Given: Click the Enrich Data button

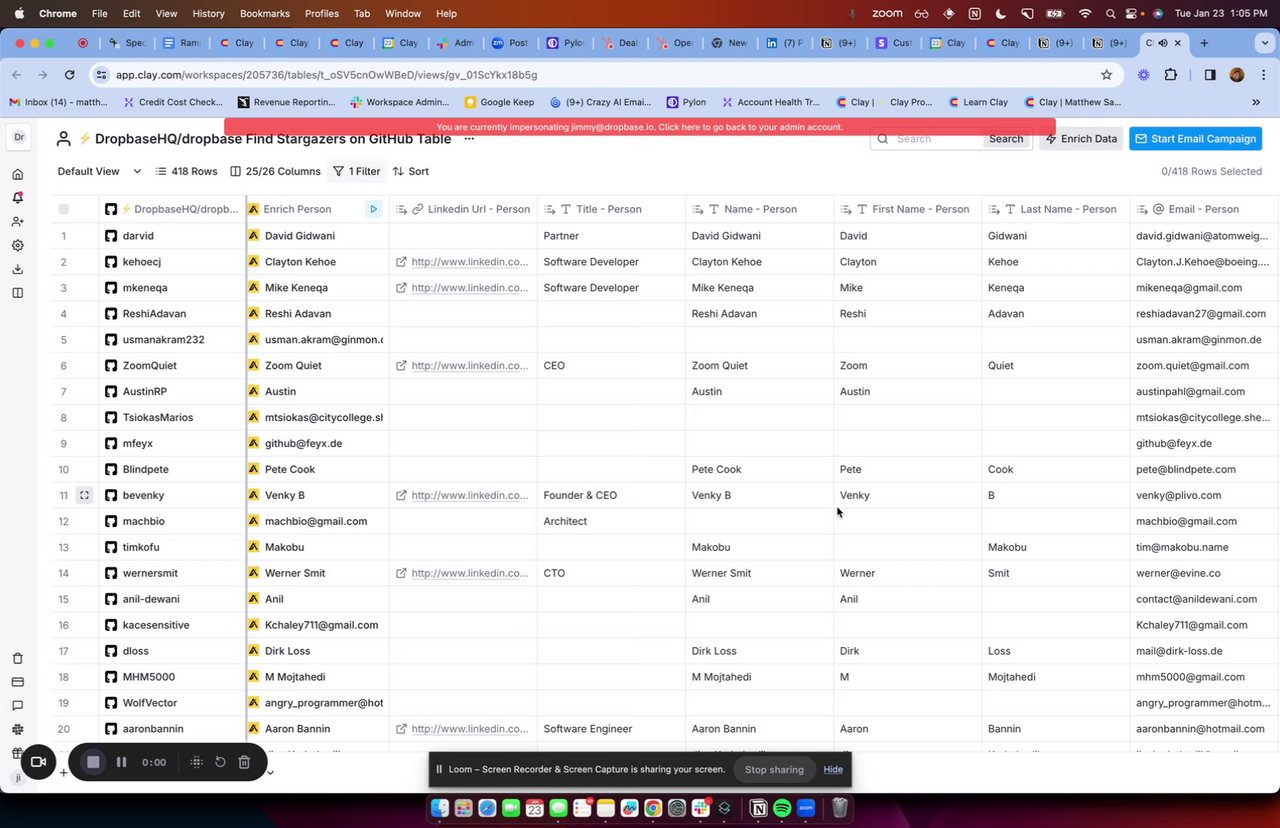Looking at the screenshot, I should click(x=1081, y=139).
